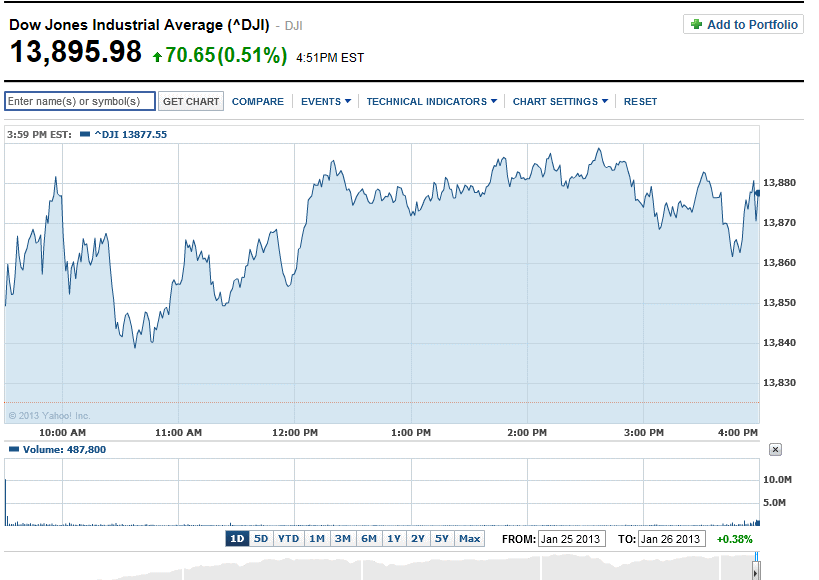This screenshot has width=819, height=580.
Task: Click the FROM date field
Action: point(571,539)
